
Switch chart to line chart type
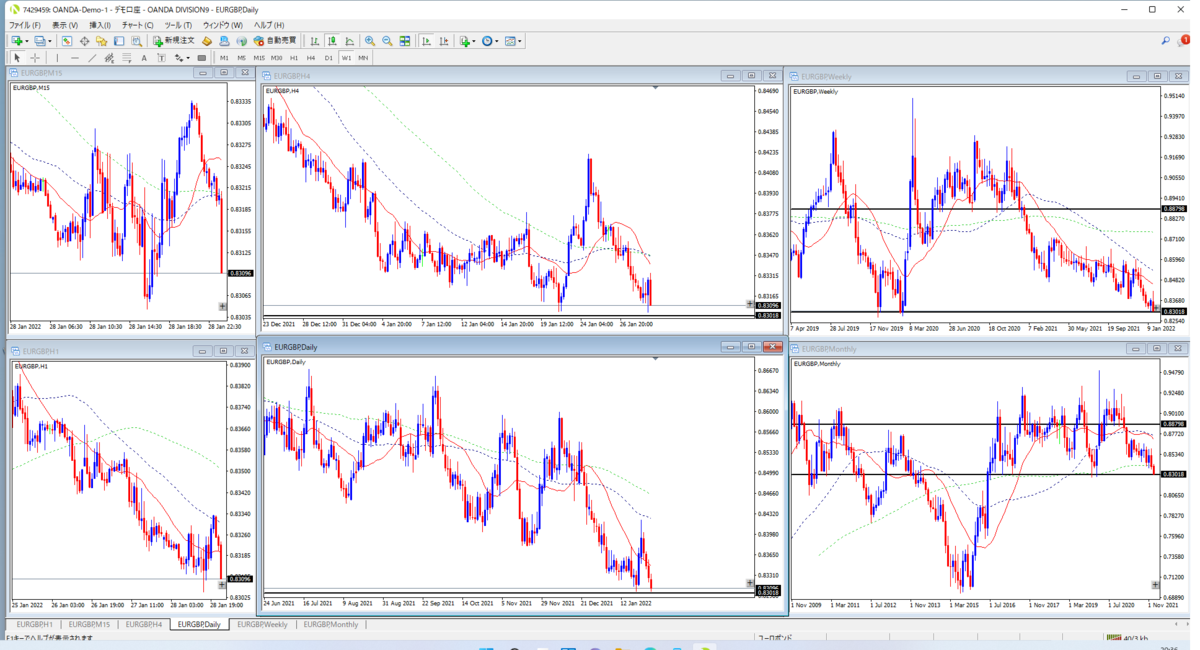[x=349, y=41]
